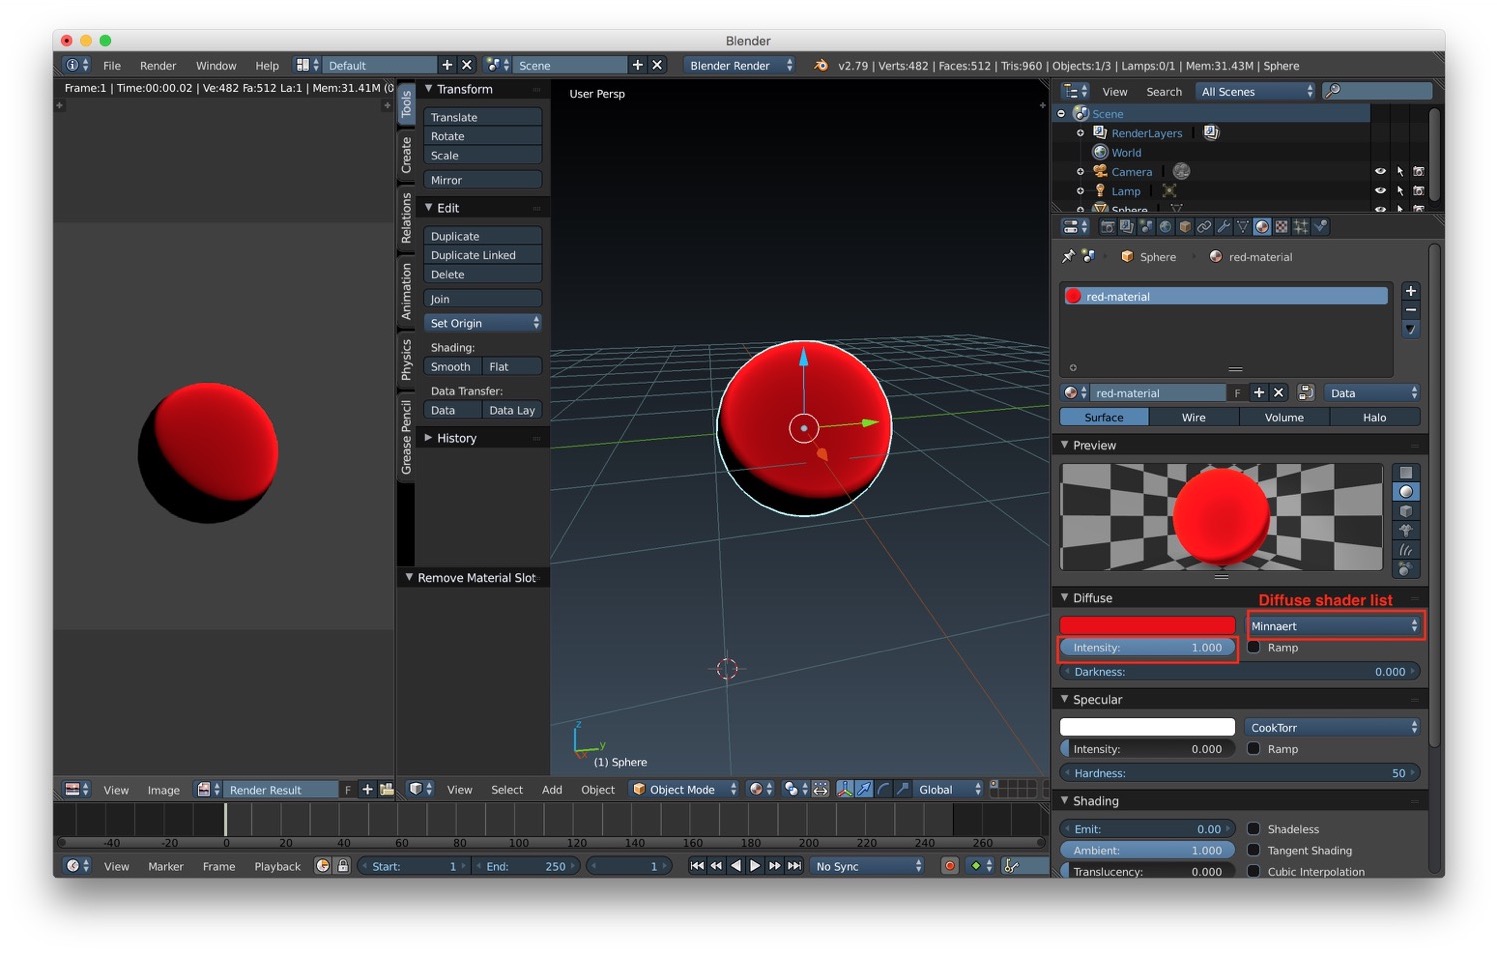Click the Smooth shading button
The height and width of the screenshot is (954, 1497).
click(452, 366)
